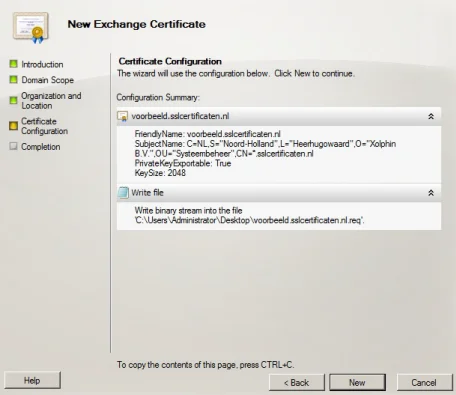
Task: Click the New Exchange Certificate title
Action: (137, 24)
